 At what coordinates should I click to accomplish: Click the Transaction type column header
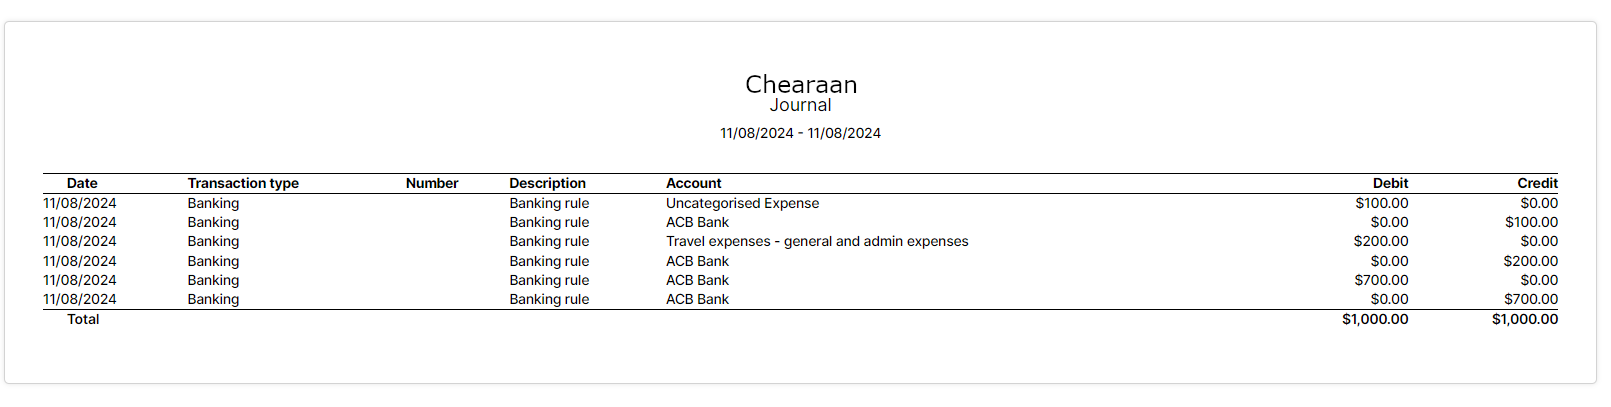point(243,183)
